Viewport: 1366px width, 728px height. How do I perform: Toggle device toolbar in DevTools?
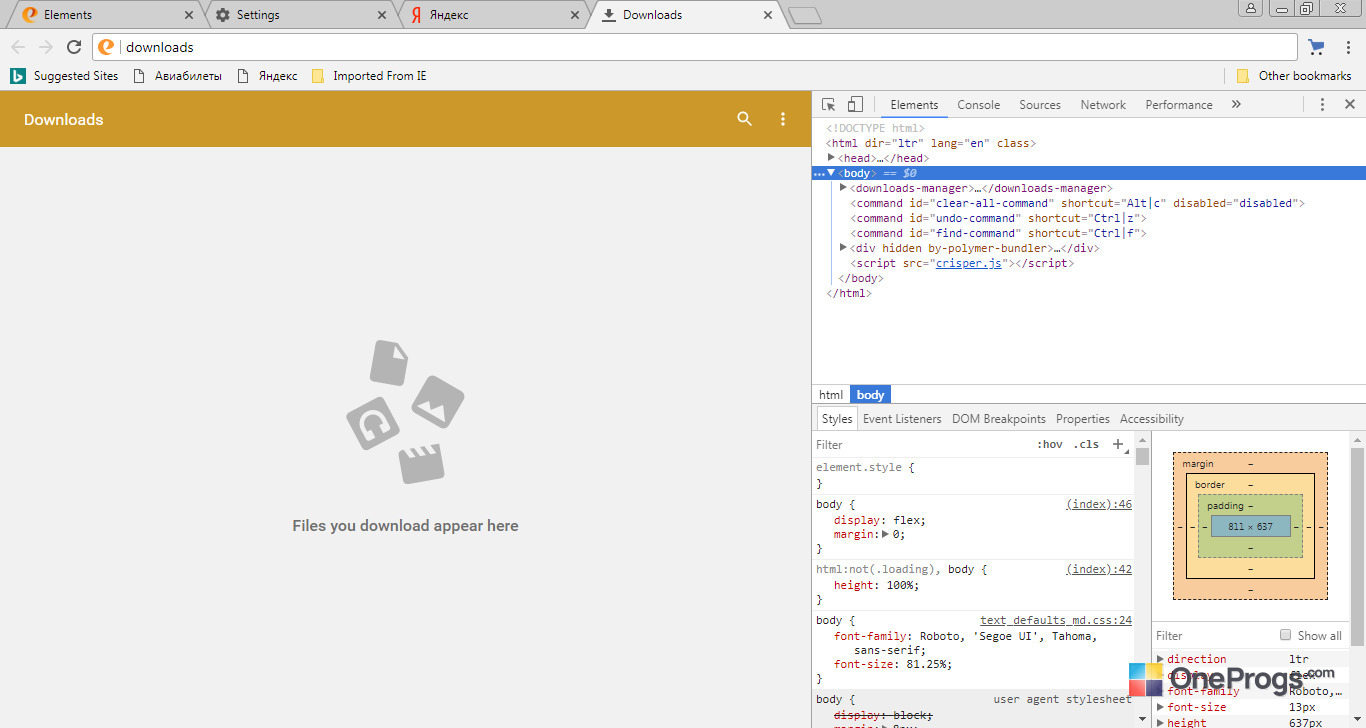(x=855, y=104)
